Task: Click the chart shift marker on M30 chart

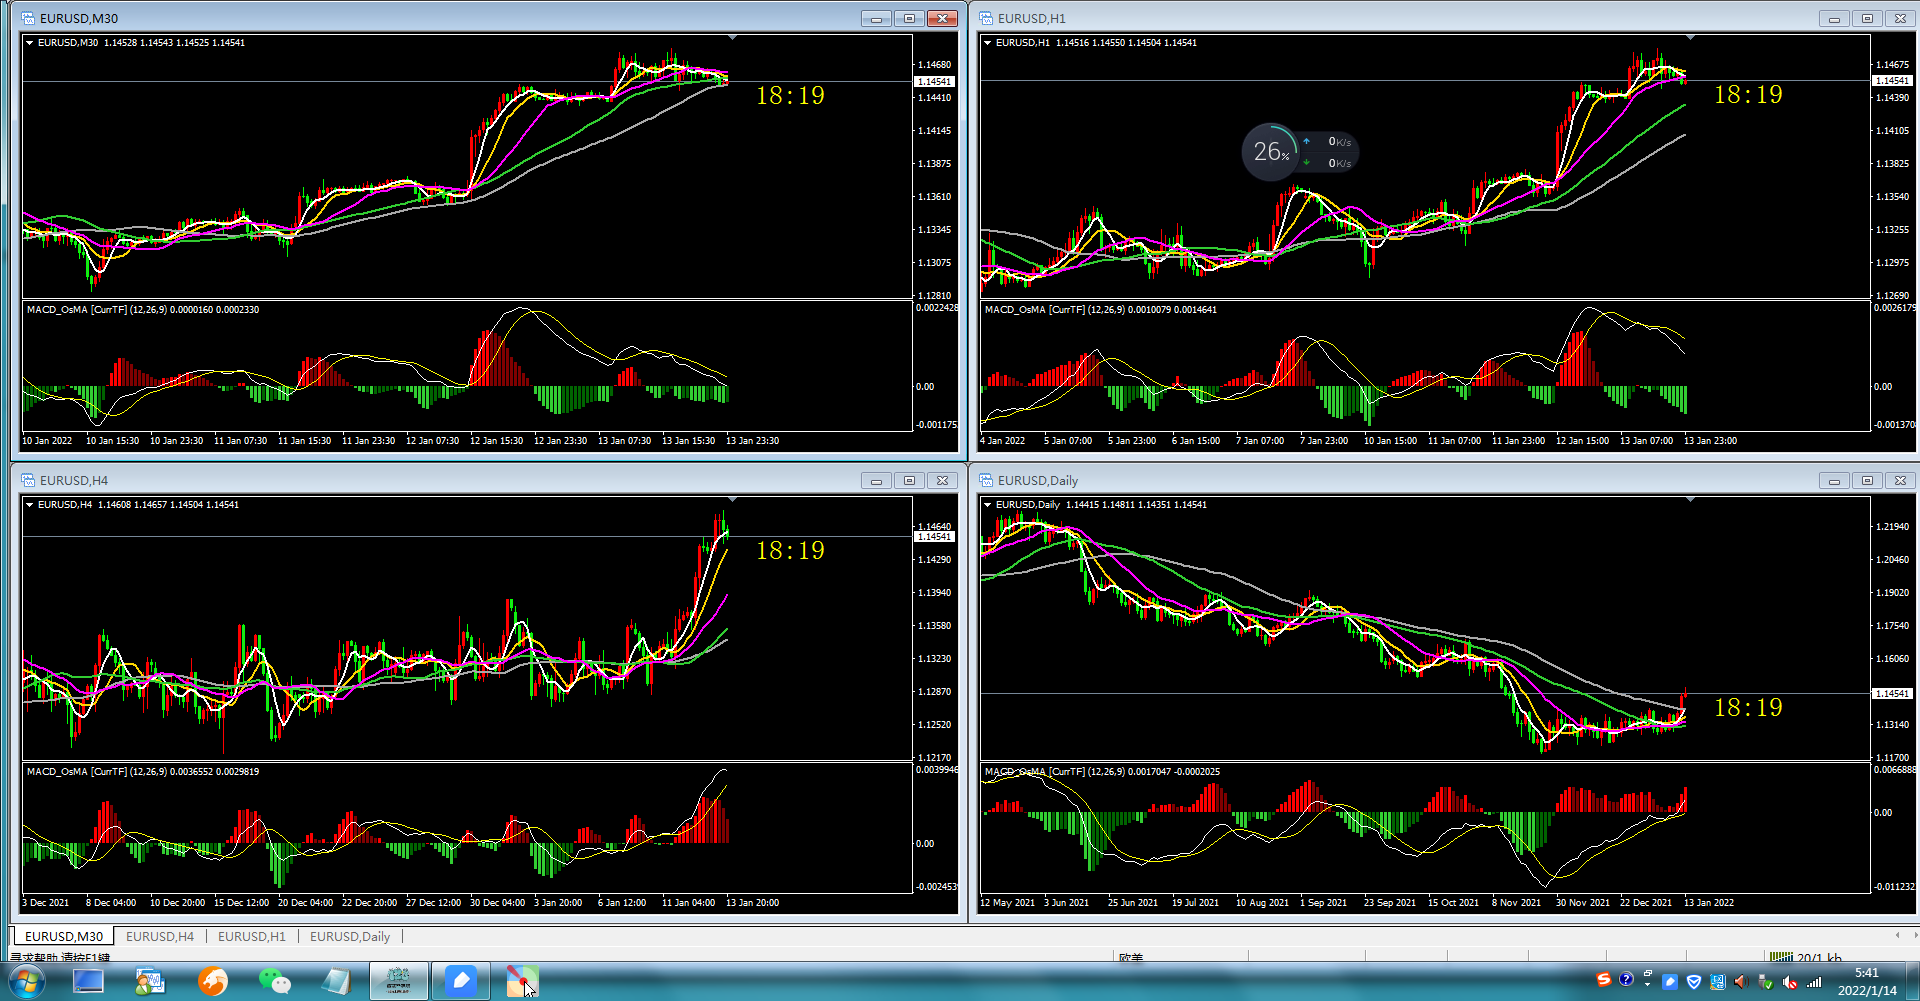Action: pyautogui.click(x=733, y=37)
